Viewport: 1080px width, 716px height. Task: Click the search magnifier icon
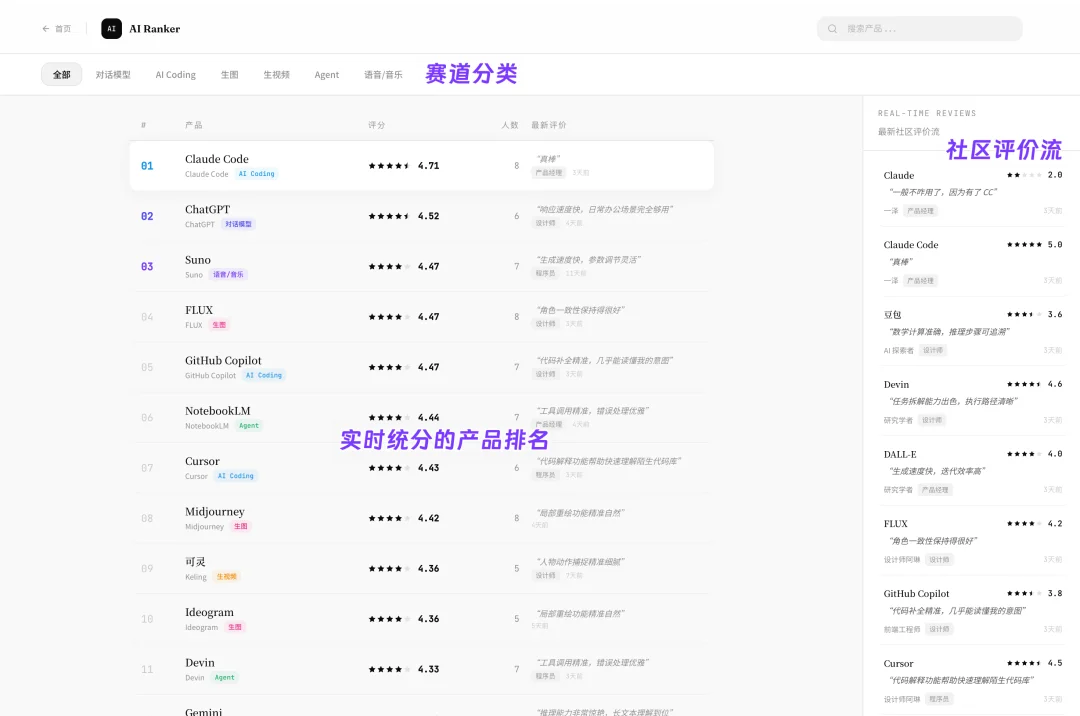tap(833, 28)
